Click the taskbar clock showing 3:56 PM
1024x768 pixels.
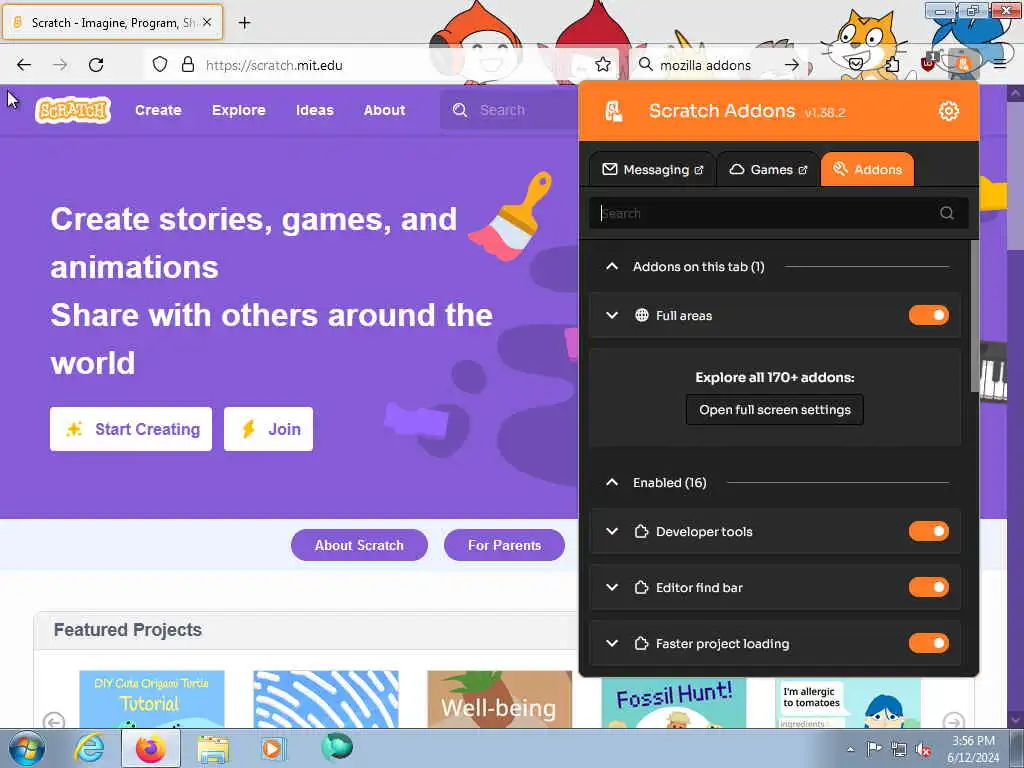[x=973, y=749]
